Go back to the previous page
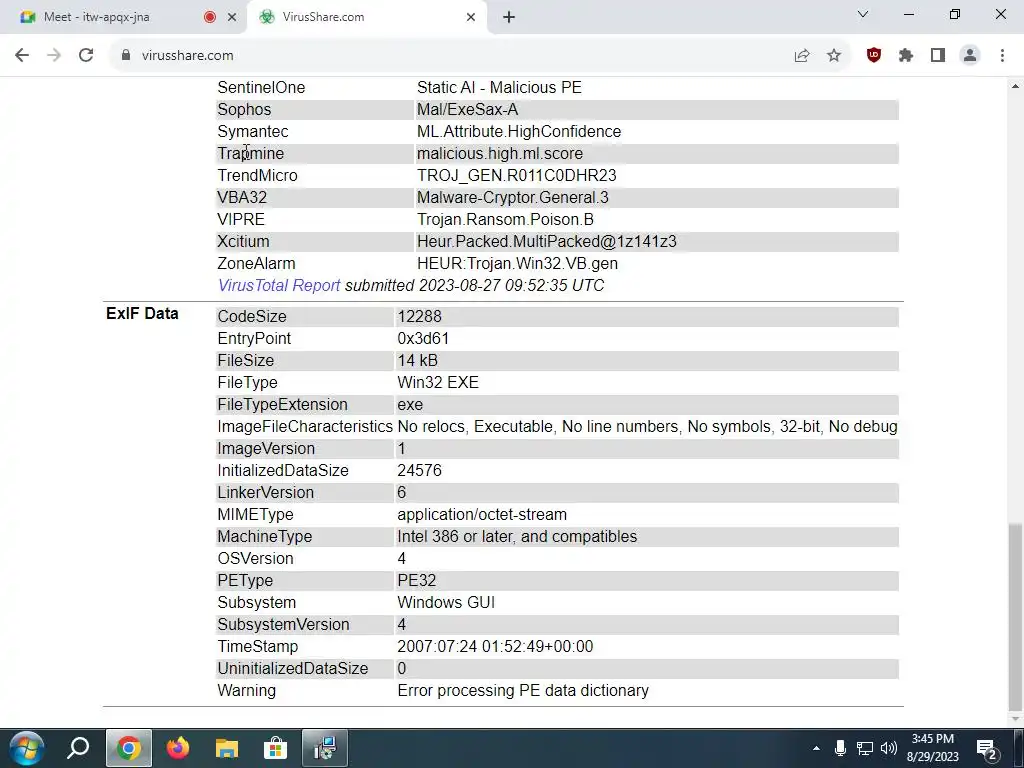 (x=22, y=56)
